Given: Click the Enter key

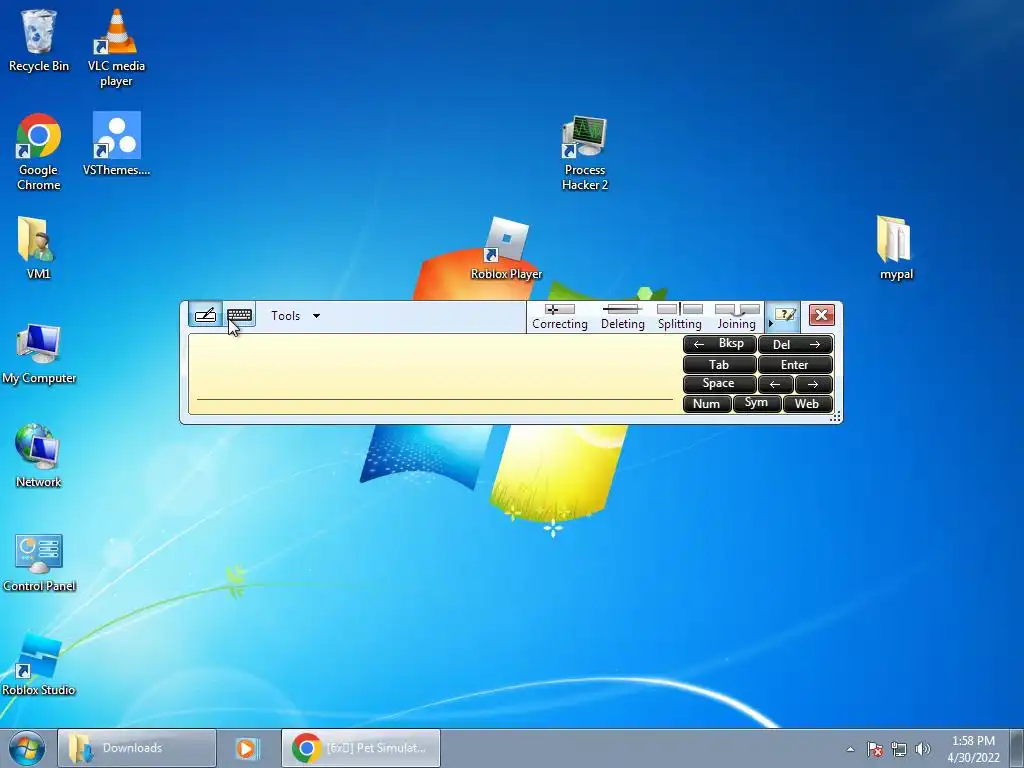Looking at the screenshot, I should 795,364.
